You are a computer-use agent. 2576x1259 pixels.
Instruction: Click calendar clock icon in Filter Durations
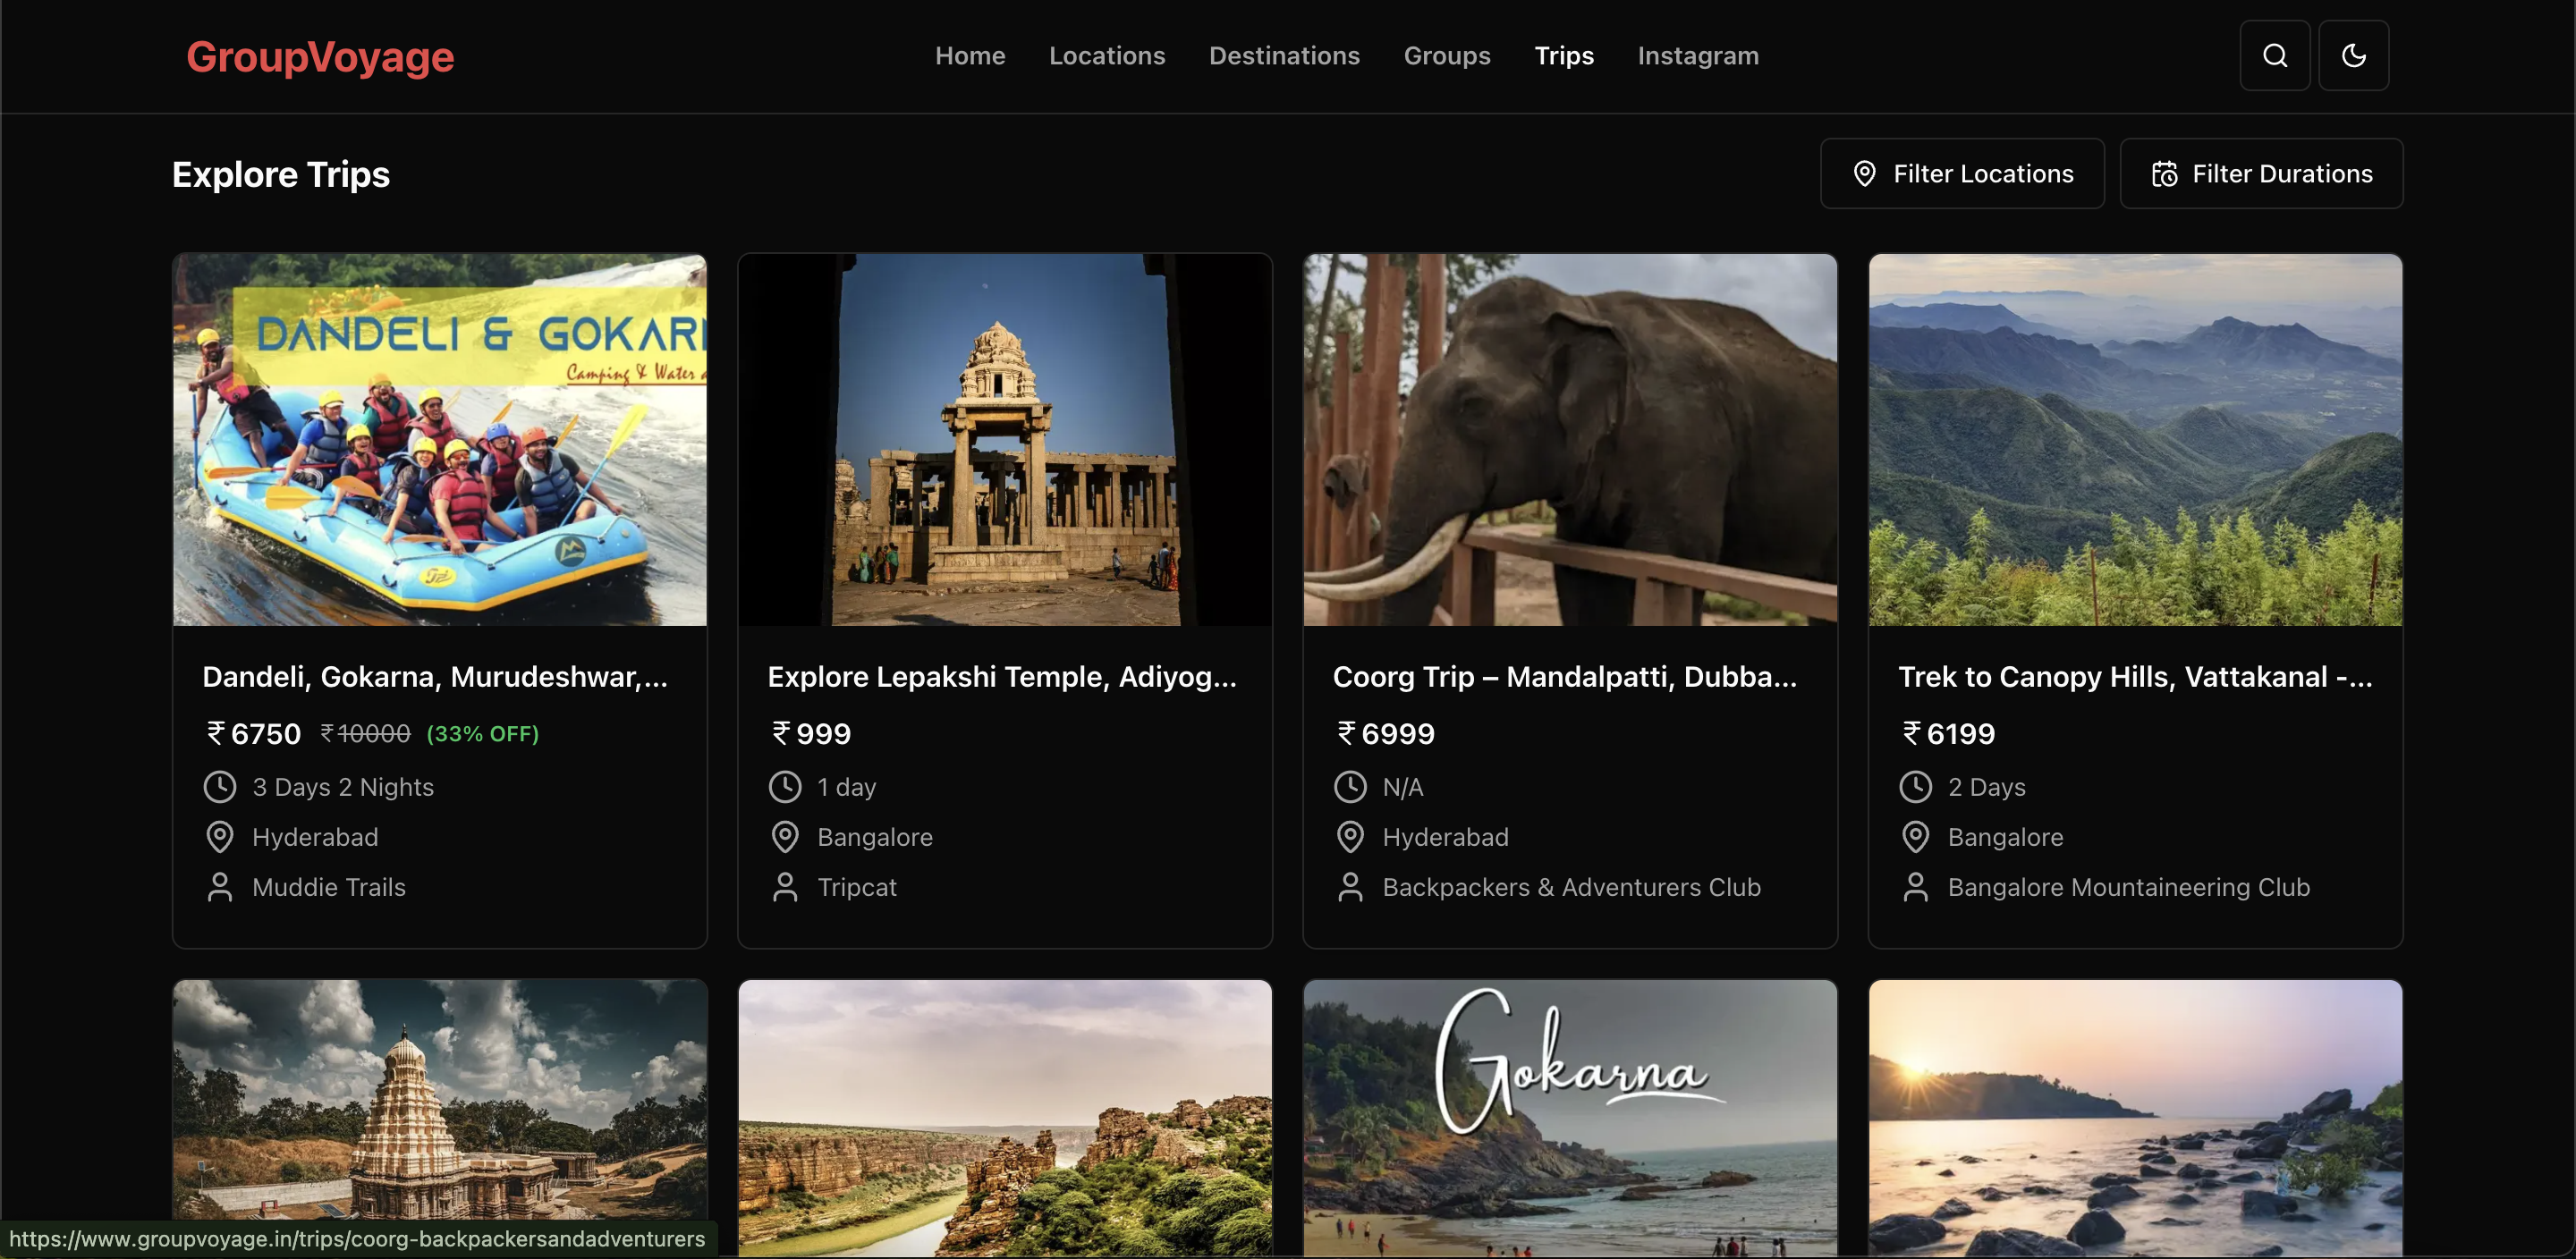tap(2164, 174)
